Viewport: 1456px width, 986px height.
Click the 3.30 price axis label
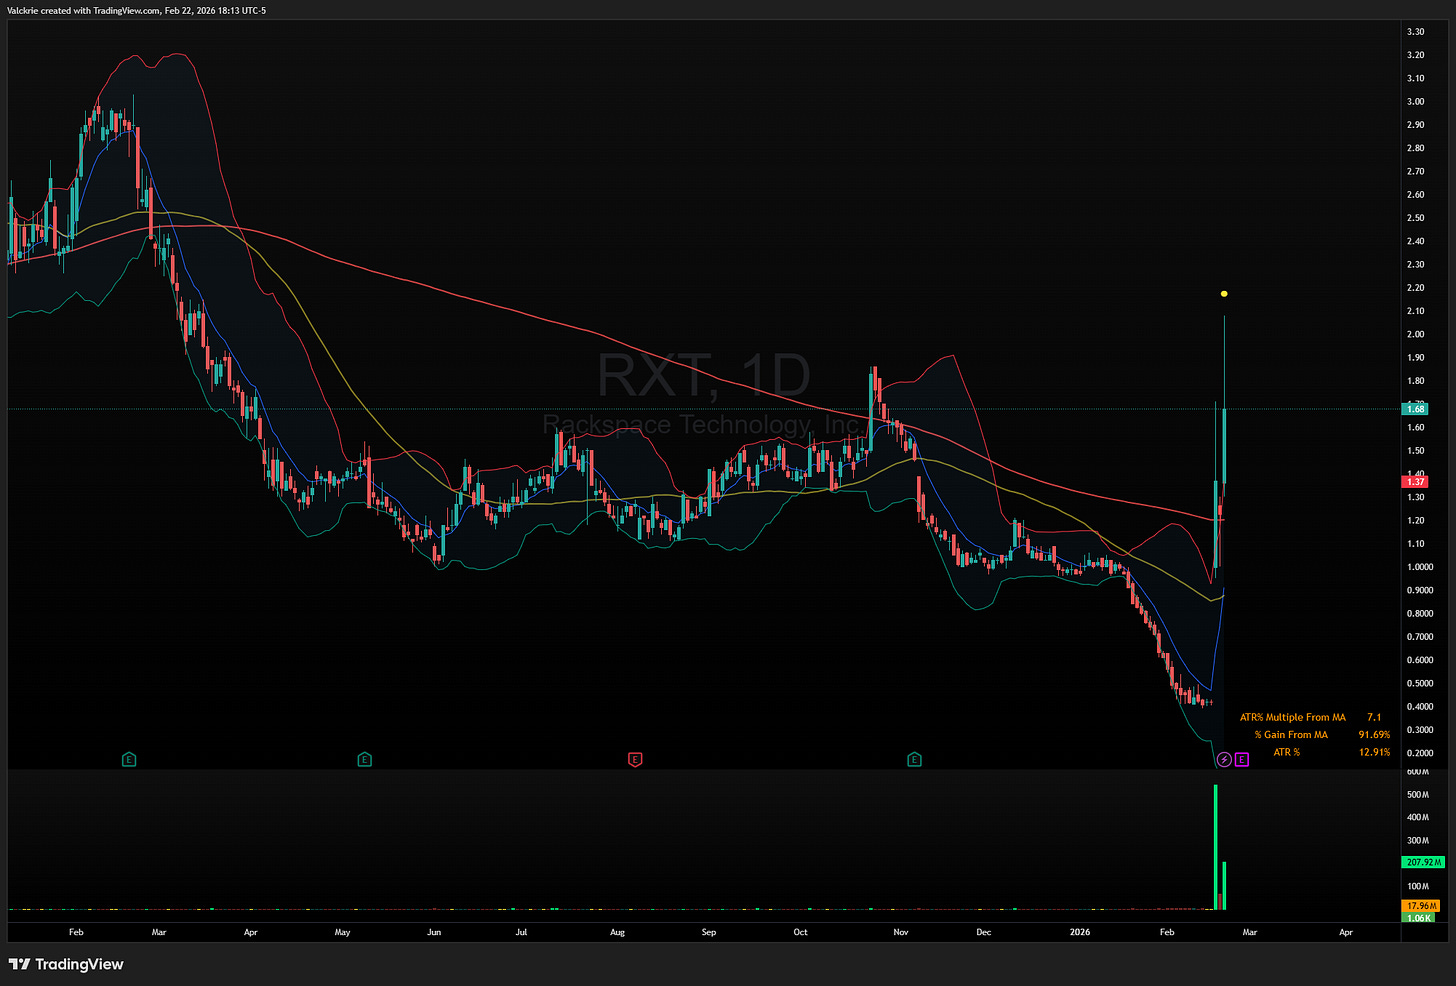pyautogui.click(x=1415, y=32)
